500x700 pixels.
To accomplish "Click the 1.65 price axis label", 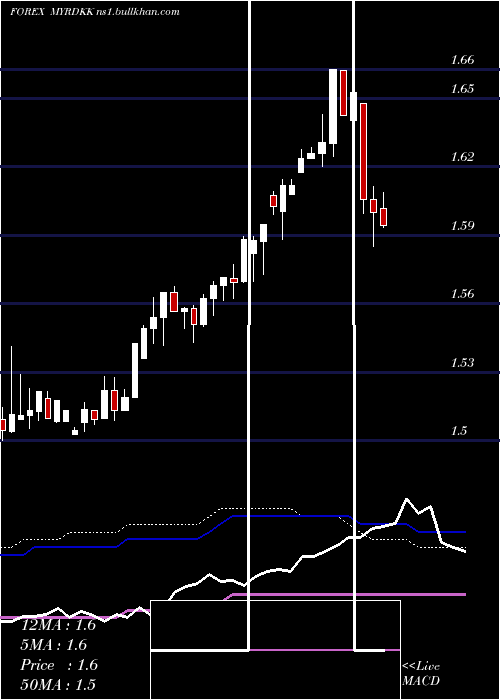I will click(462, 88).
